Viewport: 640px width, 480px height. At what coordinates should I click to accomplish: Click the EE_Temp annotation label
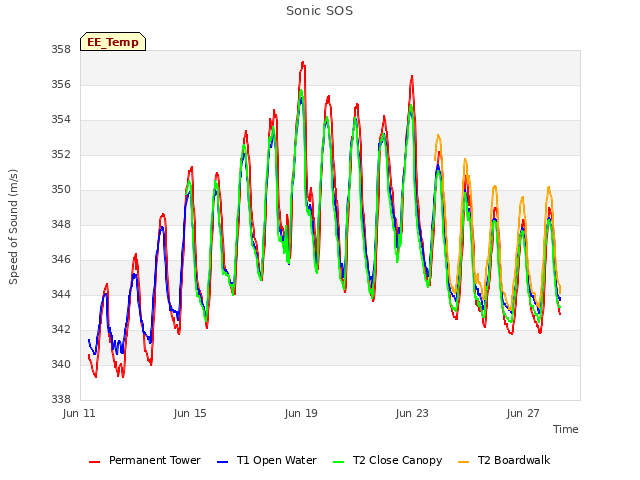point(113,42)
